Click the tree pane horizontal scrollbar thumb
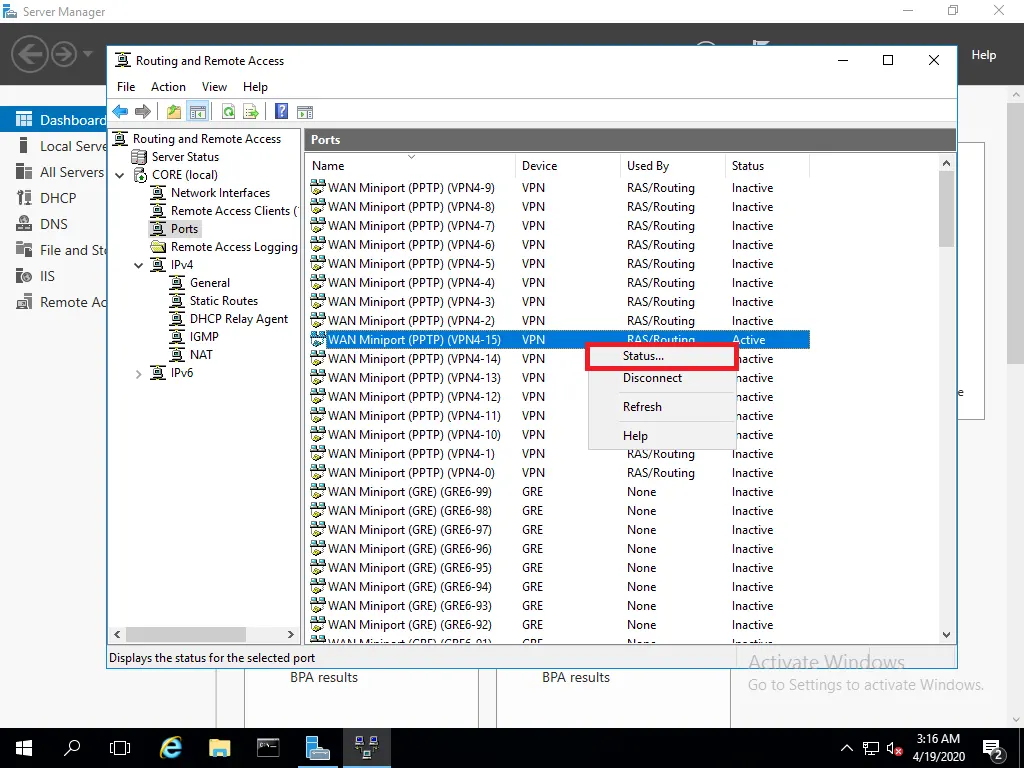The height and width of the screenshot is (768, 1024). point(185,634)
